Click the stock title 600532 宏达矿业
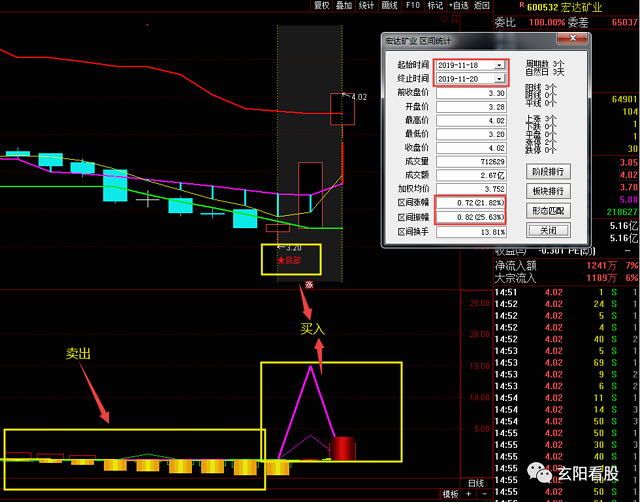 [x=564, y=7]
